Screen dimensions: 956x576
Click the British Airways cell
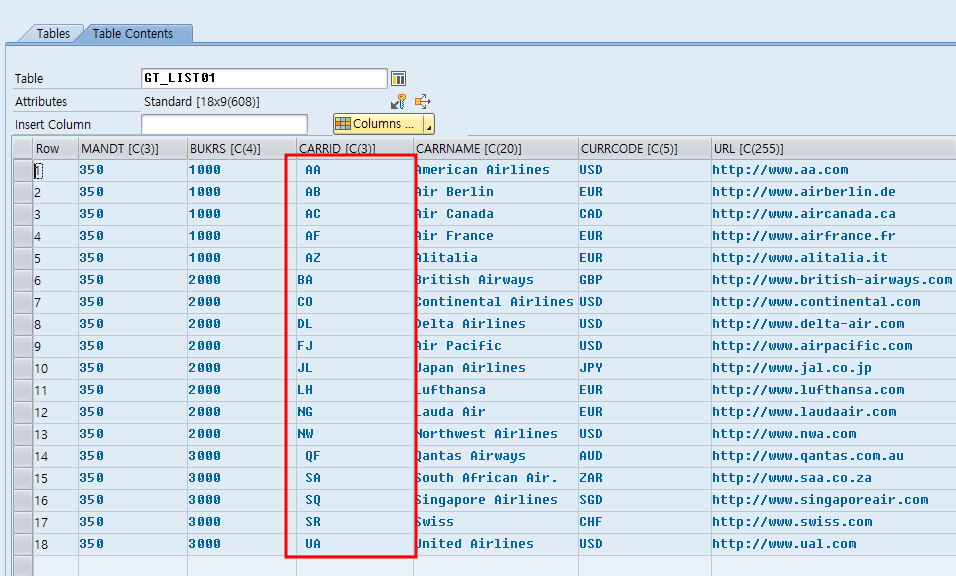click(496, 280)
